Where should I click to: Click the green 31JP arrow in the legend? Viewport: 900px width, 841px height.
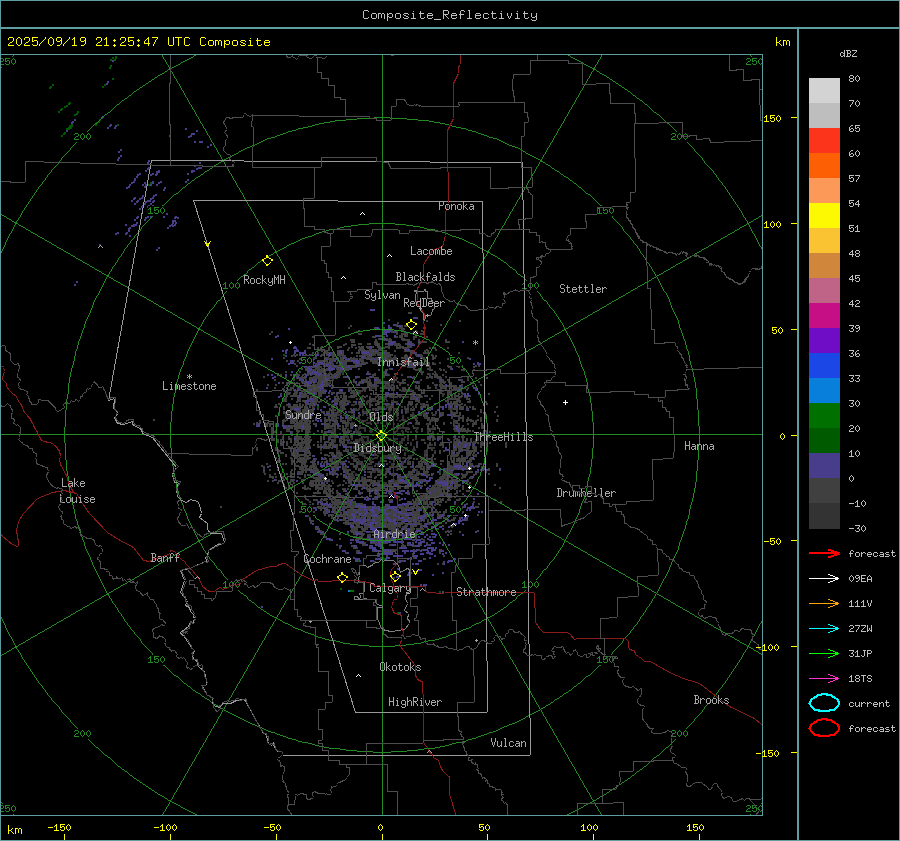tap(824, 653)
